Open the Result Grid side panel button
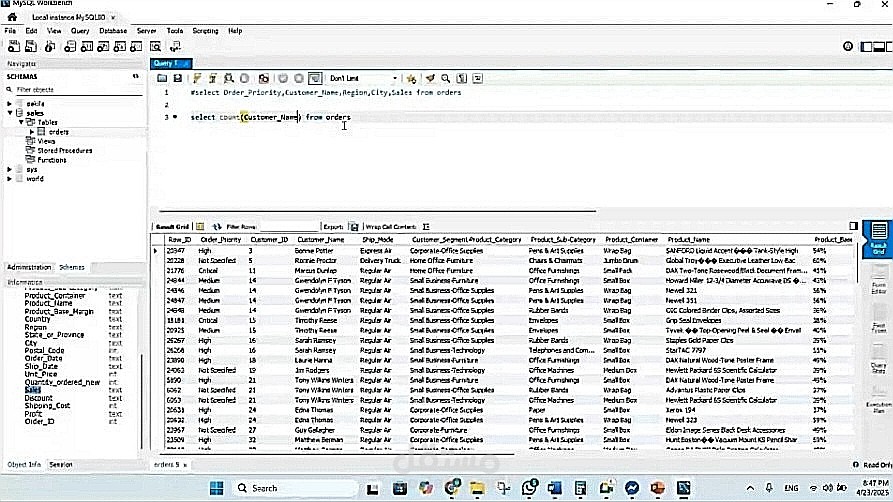893x502 pixels. pos(878,239)
